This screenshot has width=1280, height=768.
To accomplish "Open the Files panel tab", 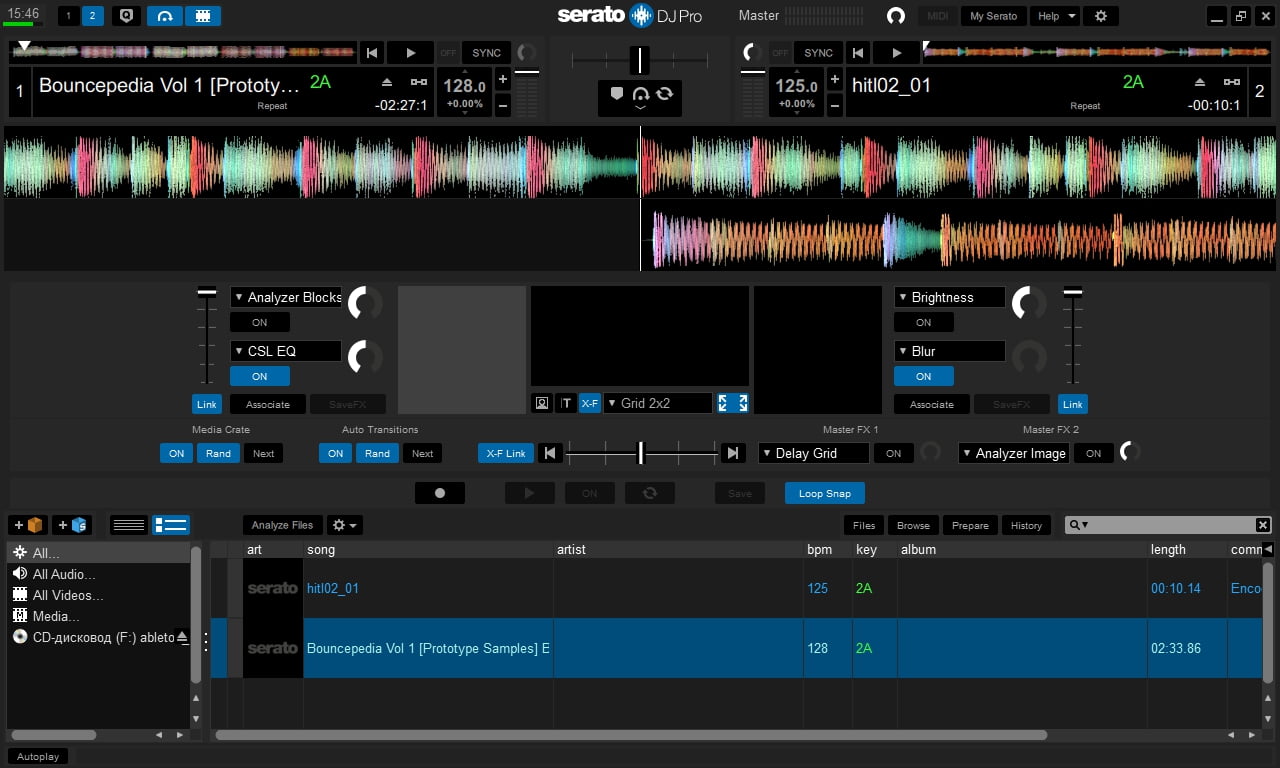I will (864, 525).
